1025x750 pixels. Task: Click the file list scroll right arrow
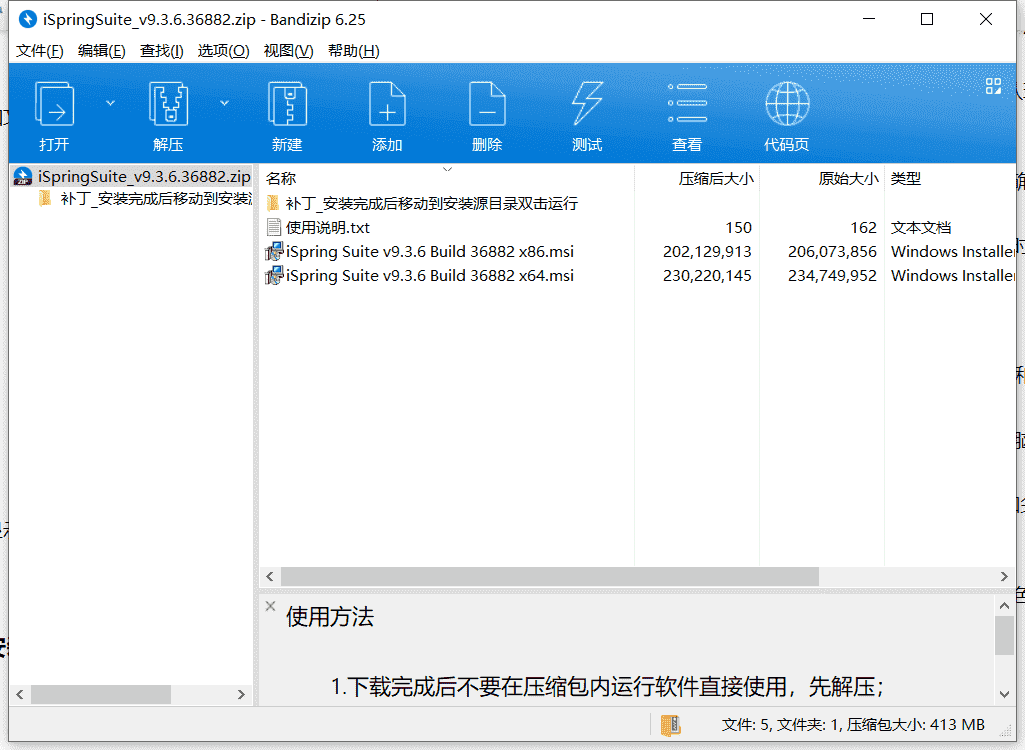(1004, 576)
